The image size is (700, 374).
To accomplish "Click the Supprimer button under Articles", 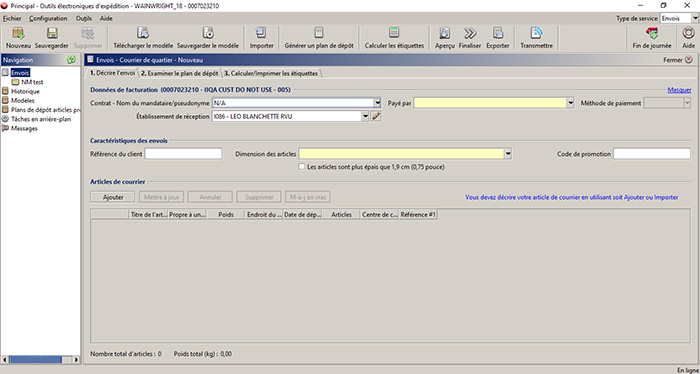I will (259, 197).
